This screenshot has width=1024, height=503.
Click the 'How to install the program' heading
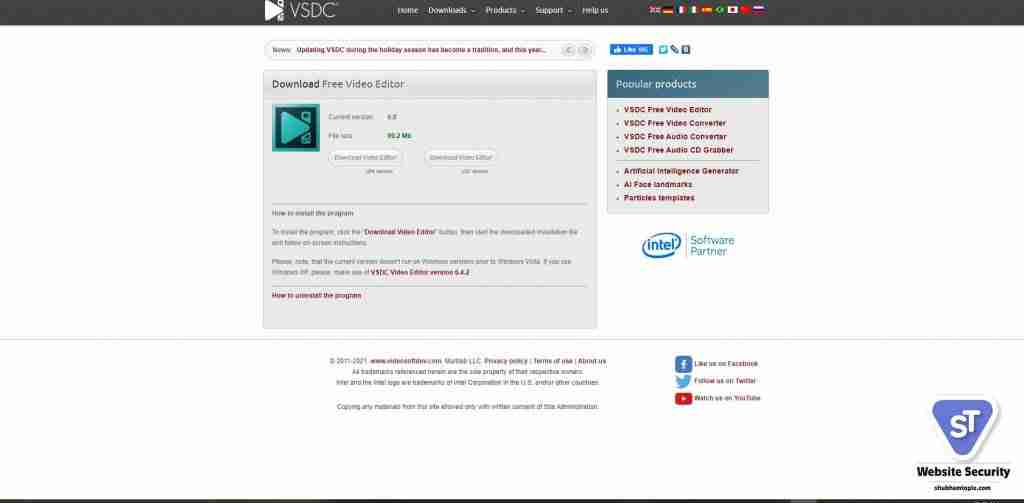[313, 213]
